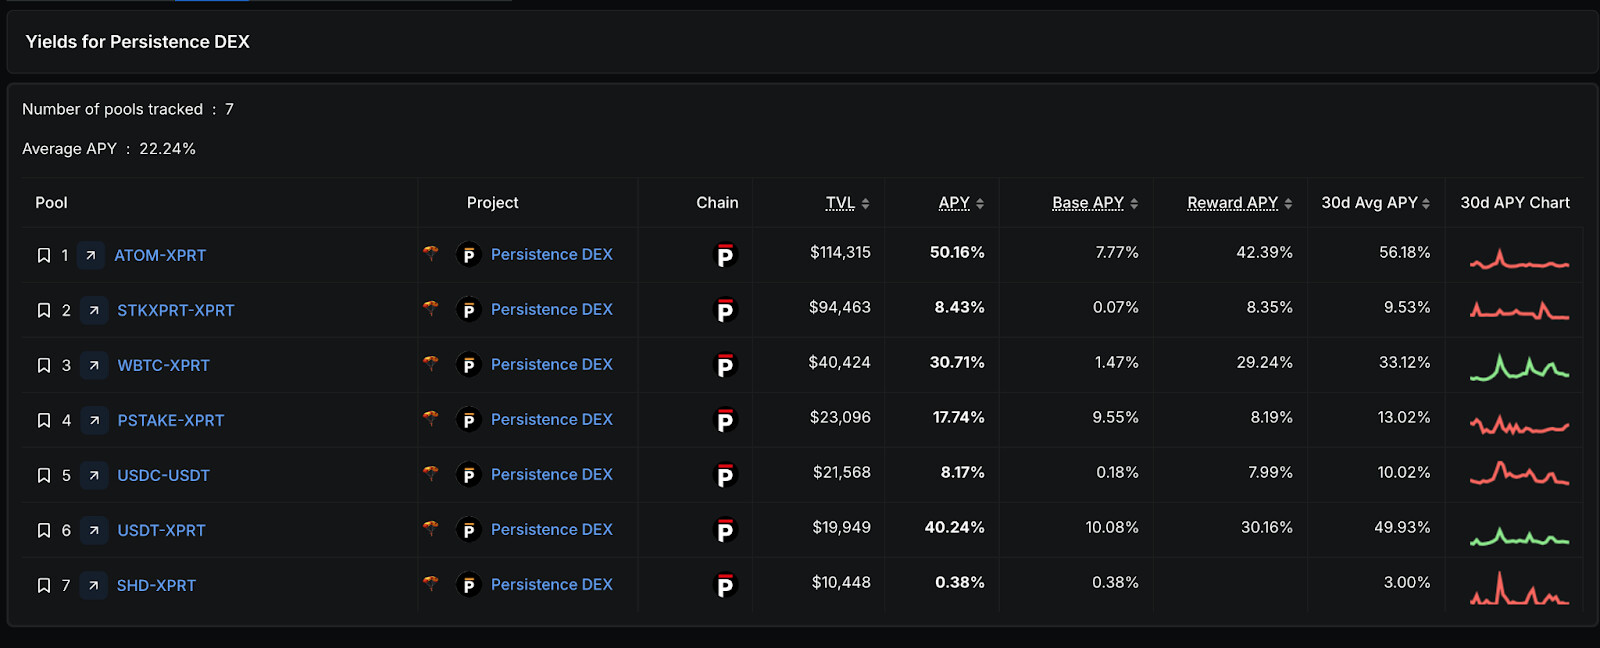Open external link arrow for ATOM-XPRT

click(91, 255)
